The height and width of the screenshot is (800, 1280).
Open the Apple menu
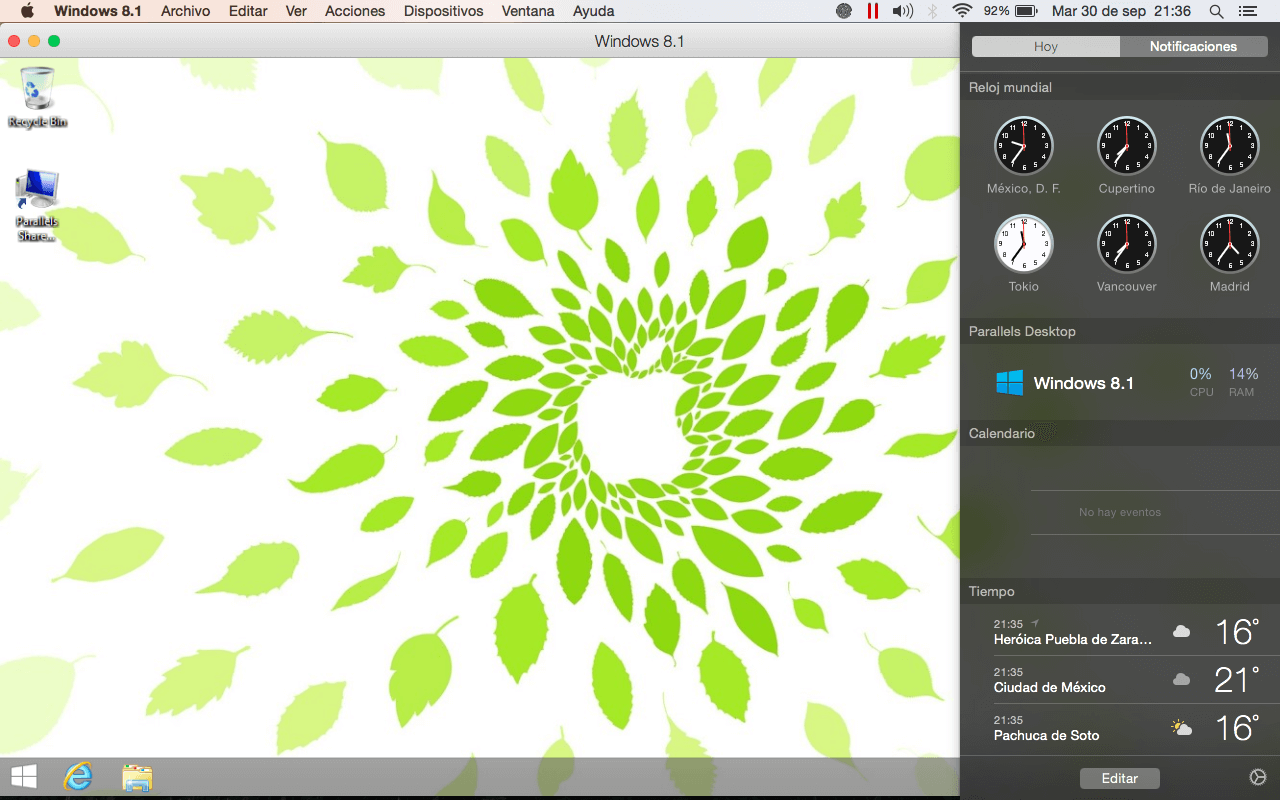tap(27, 11)
